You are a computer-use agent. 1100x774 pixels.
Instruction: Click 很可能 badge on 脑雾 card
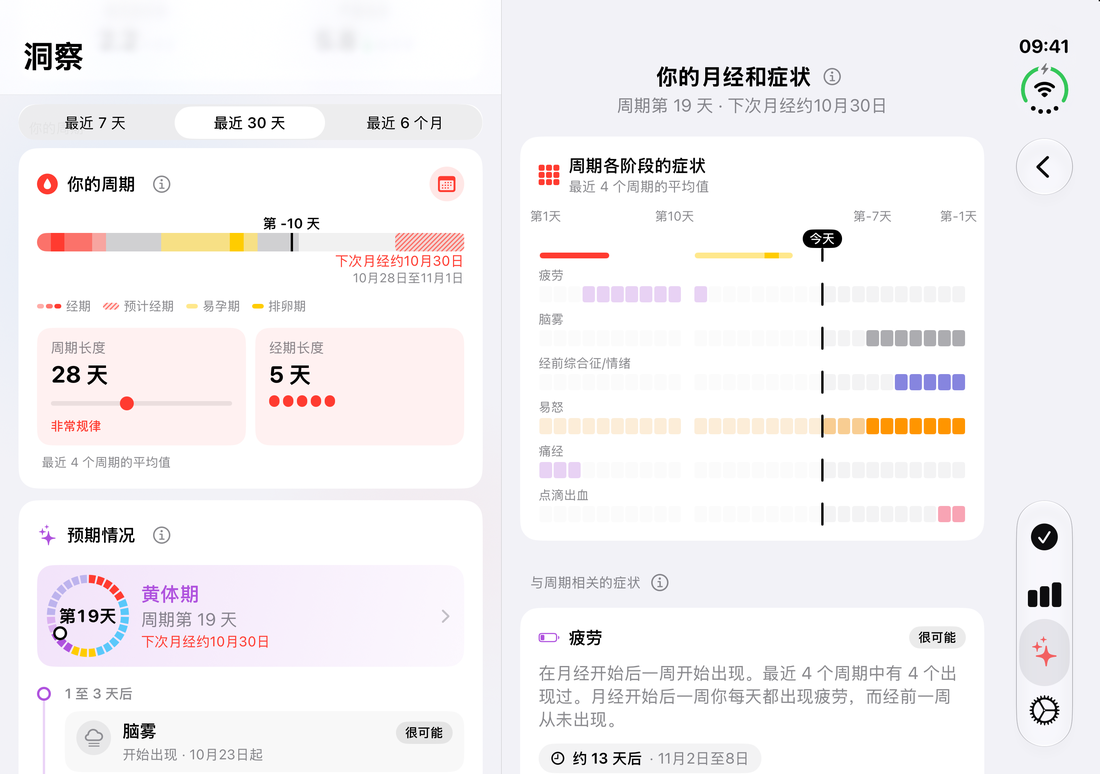click(424, 733)
